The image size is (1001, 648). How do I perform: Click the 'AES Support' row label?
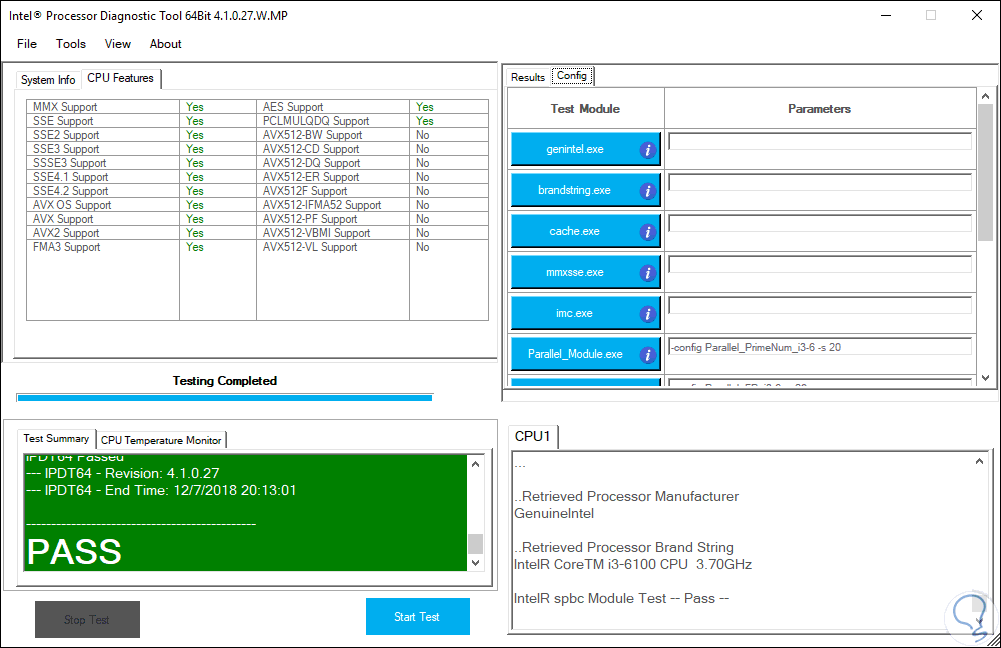point(293,107)
